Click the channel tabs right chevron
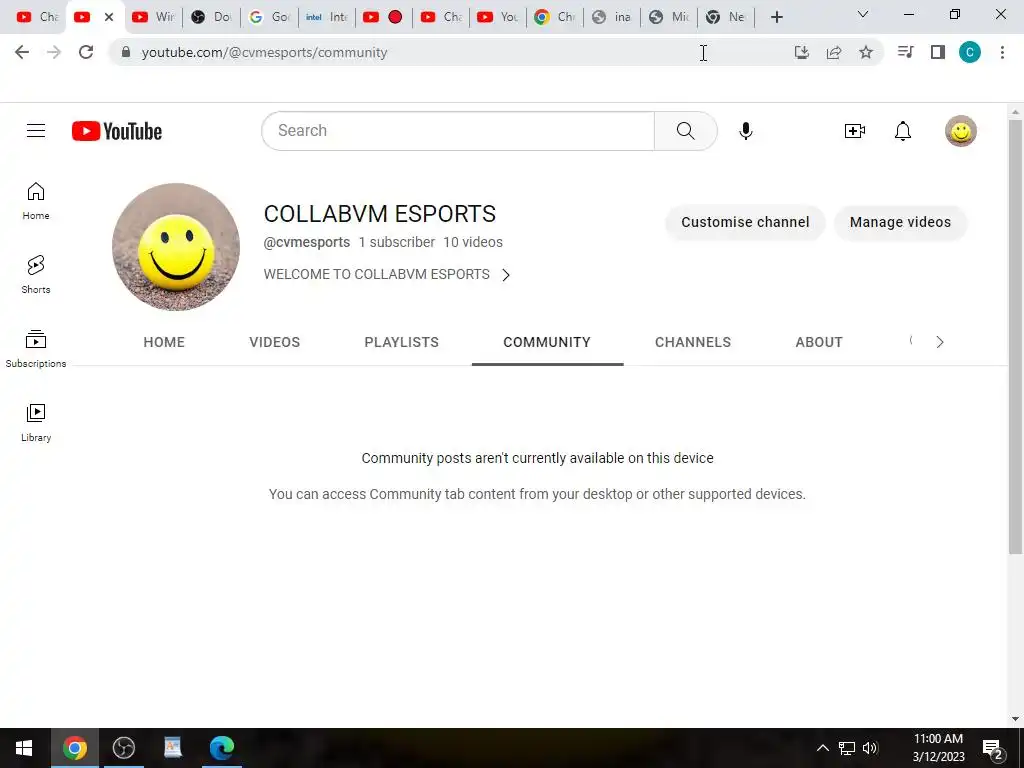 pos(940,342)
